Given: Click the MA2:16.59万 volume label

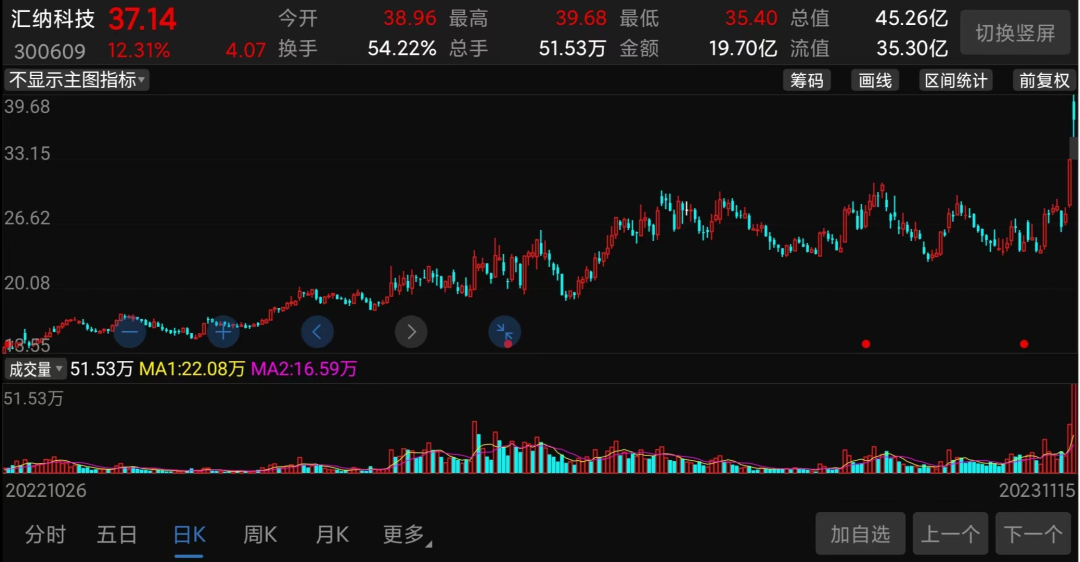Looking at the screenshot, I should click(x=304, y=369).
